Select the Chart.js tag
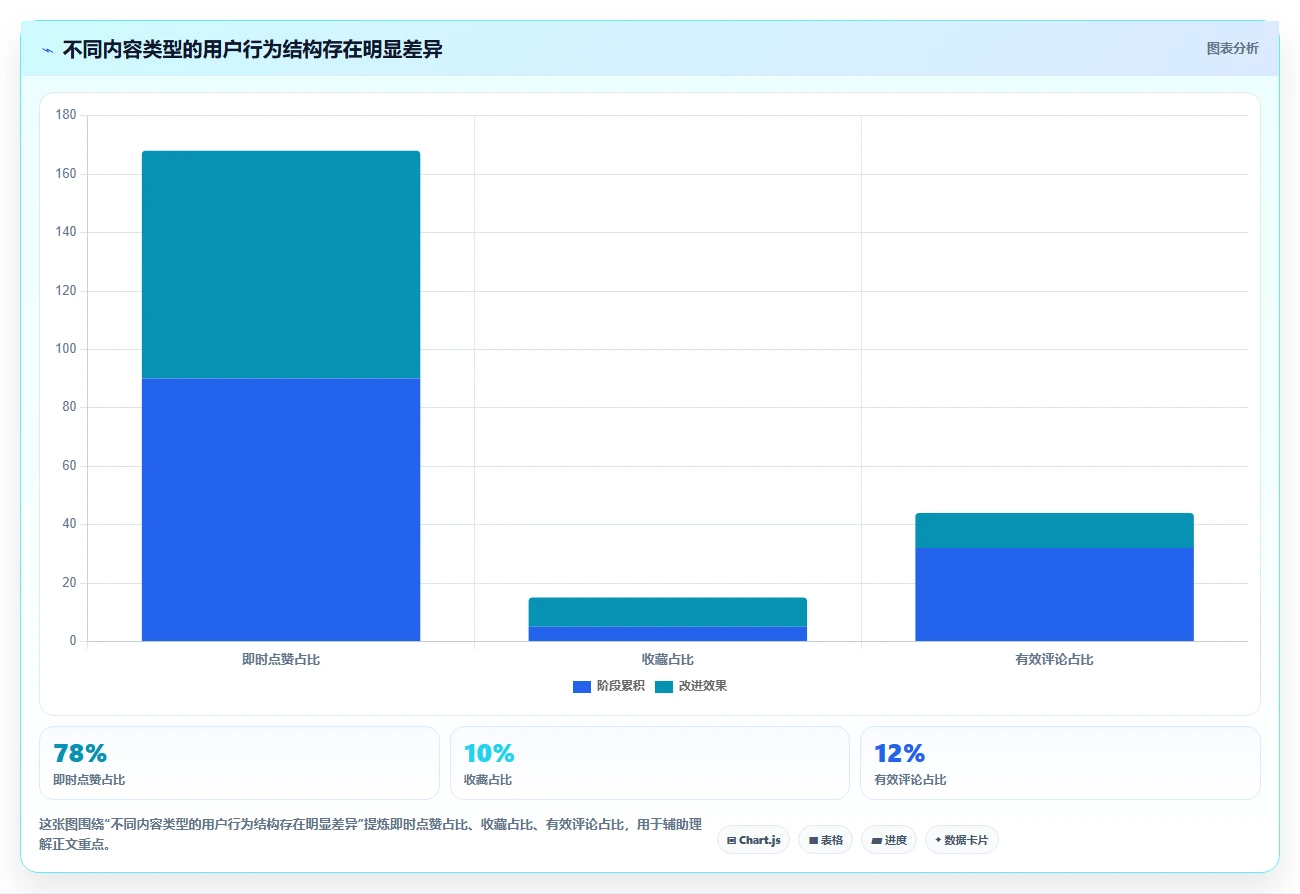Screen dimensions: 1300x894 (754, 840)
